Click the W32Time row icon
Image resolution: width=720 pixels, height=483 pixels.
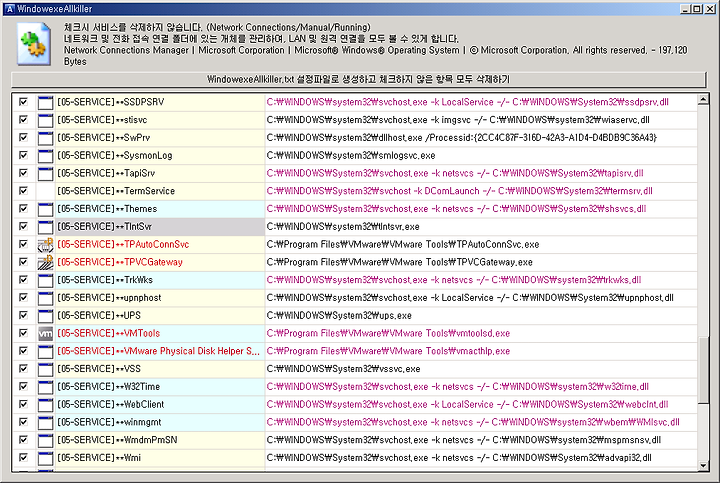[45, 387]
